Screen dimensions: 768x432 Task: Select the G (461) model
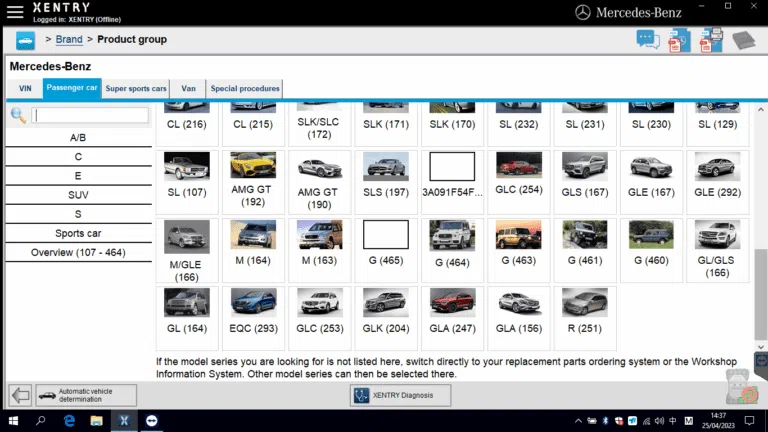coord(585,250)
